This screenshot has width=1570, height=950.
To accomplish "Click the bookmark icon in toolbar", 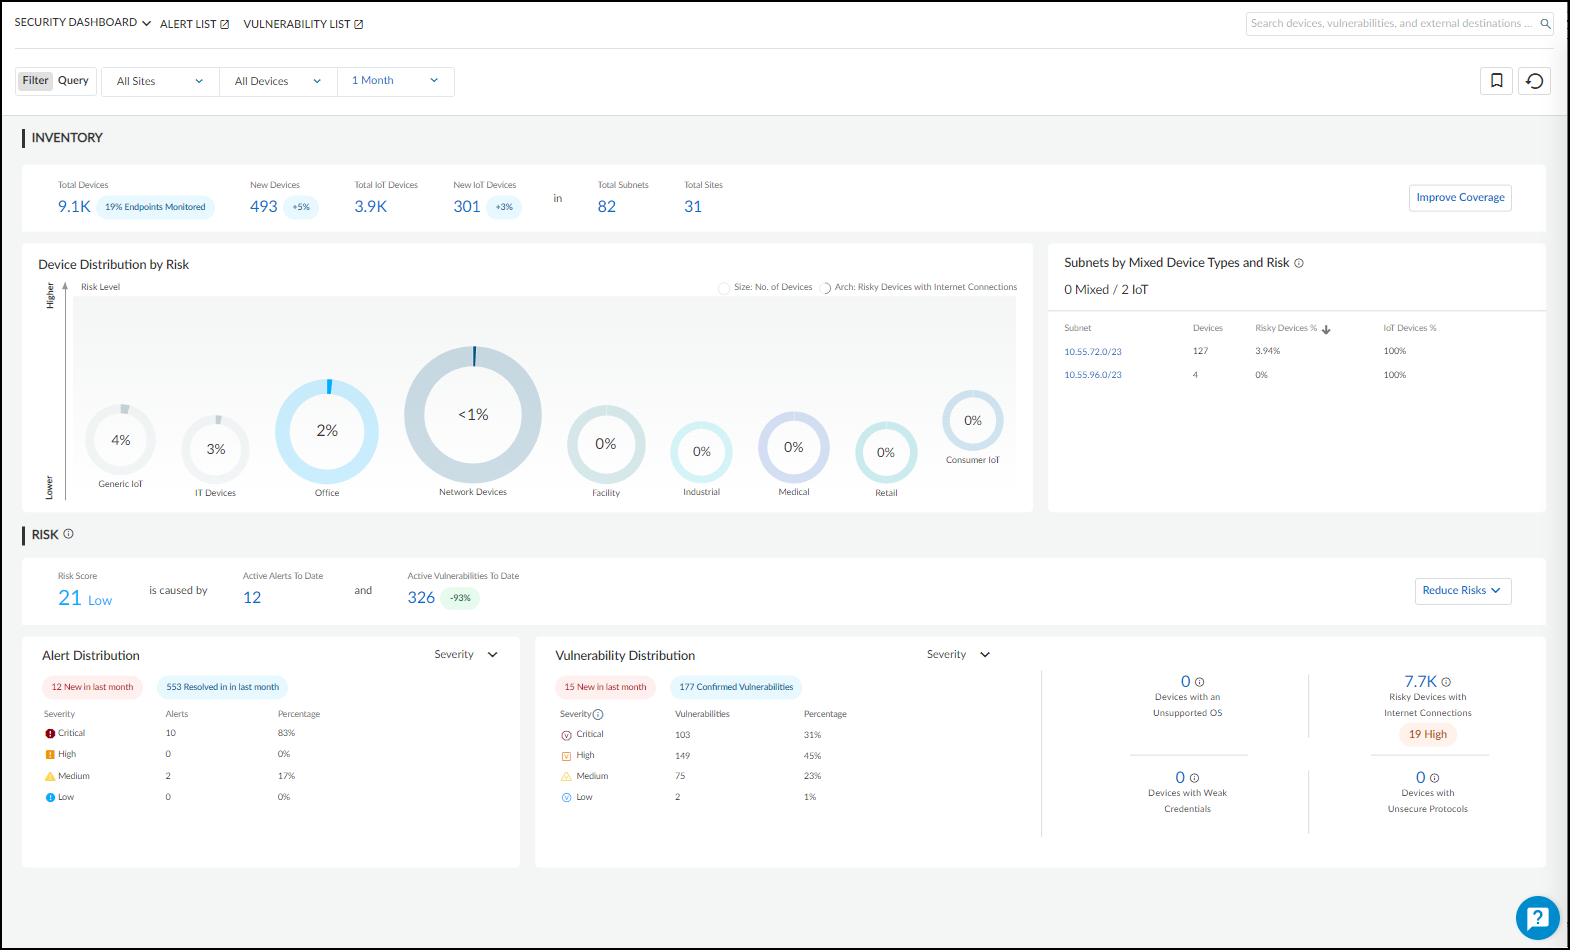I will click(x=1496, y=81).
